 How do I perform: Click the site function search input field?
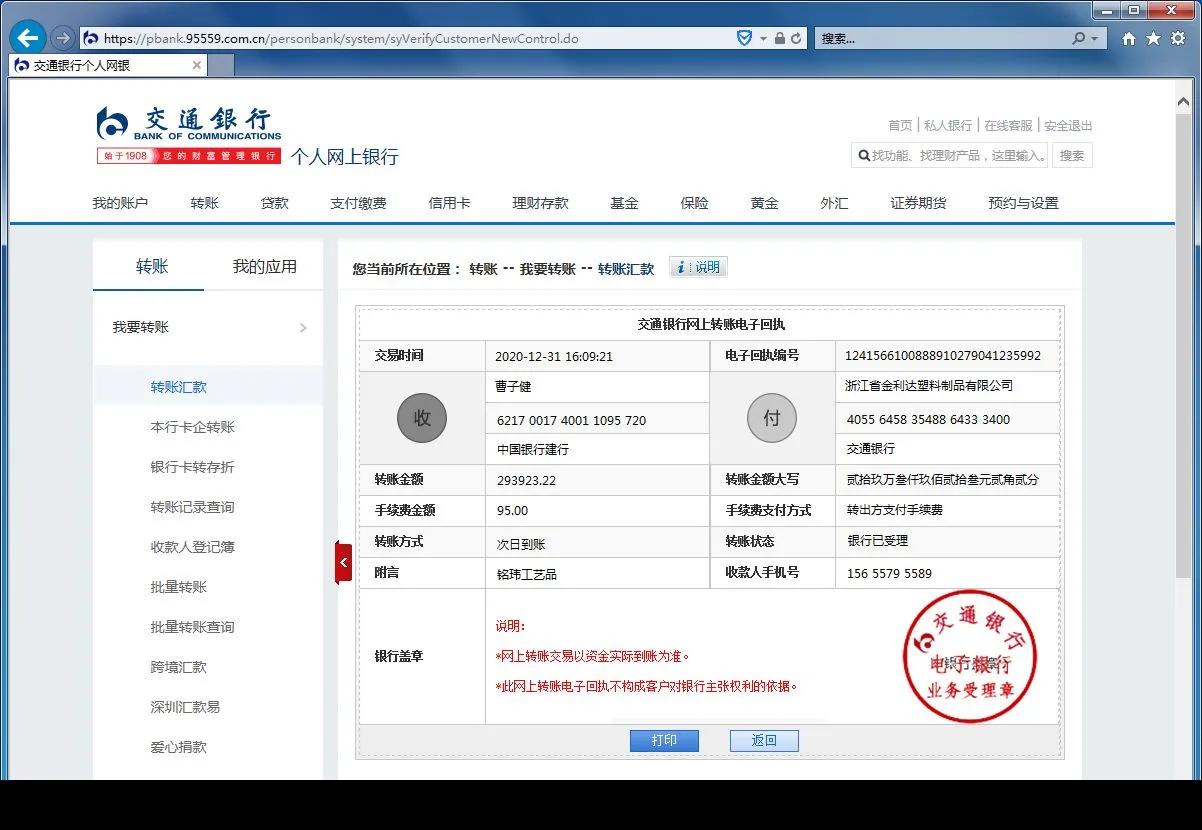[950, 156]
